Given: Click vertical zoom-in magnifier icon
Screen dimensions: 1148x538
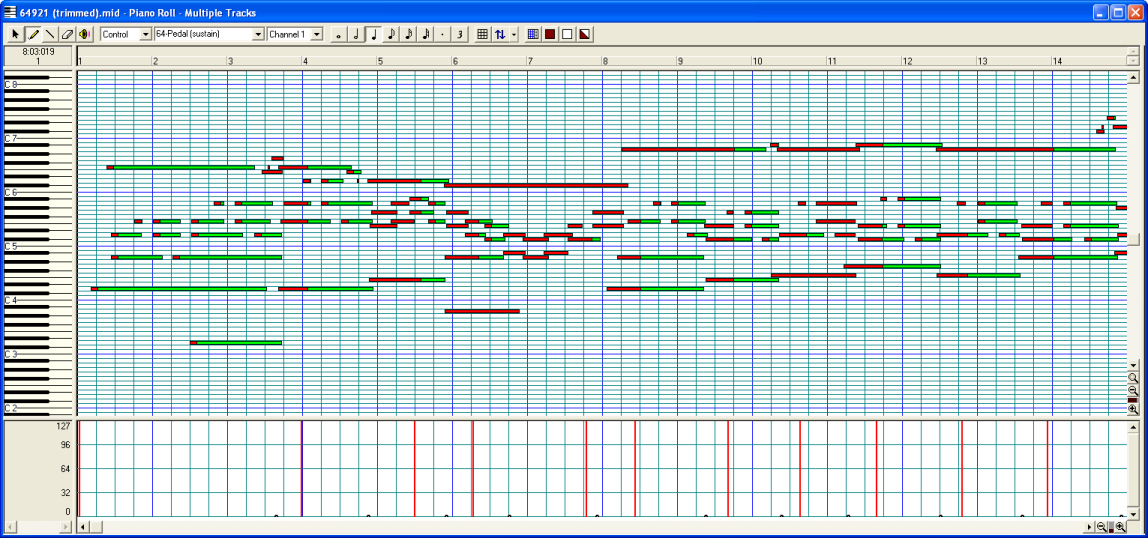Looking at the screenshot, I should coord(1133,409).
